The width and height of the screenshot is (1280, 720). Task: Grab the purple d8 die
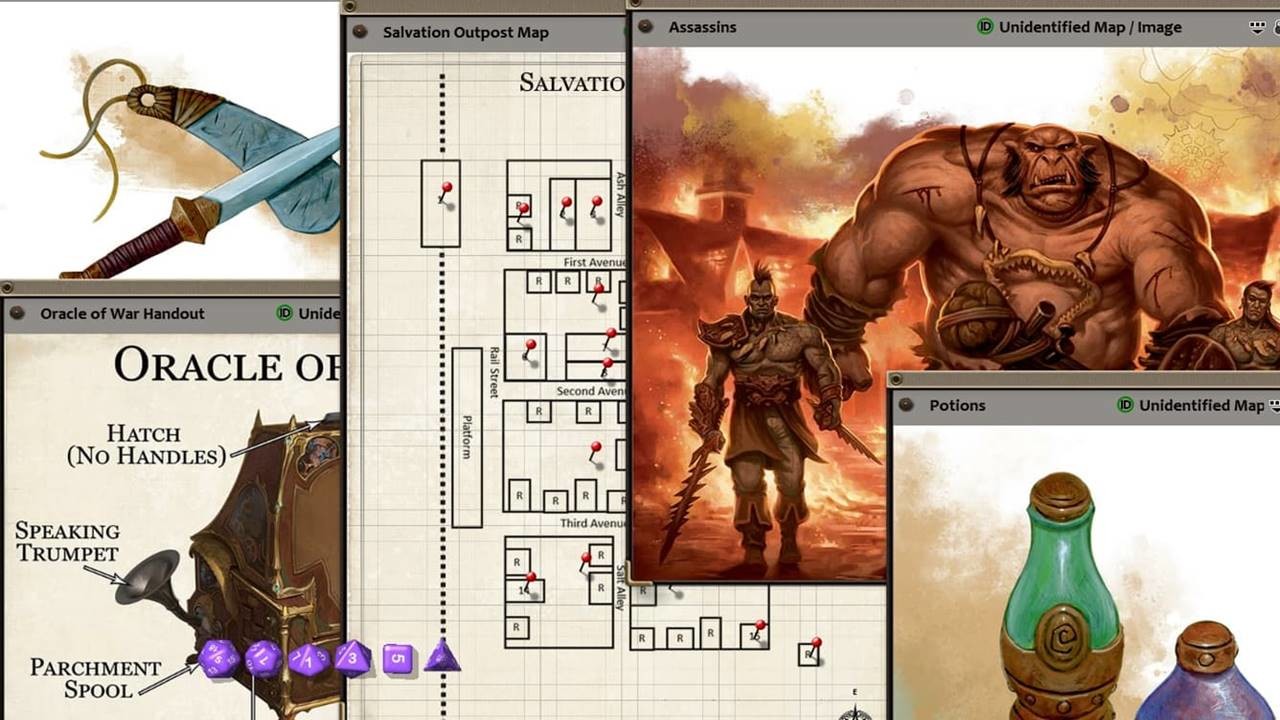coord(352,659)
